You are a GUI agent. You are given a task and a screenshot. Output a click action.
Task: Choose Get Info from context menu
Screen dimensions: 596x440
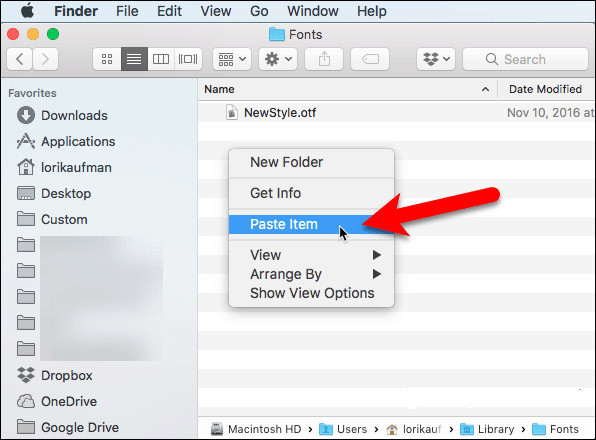311,193
